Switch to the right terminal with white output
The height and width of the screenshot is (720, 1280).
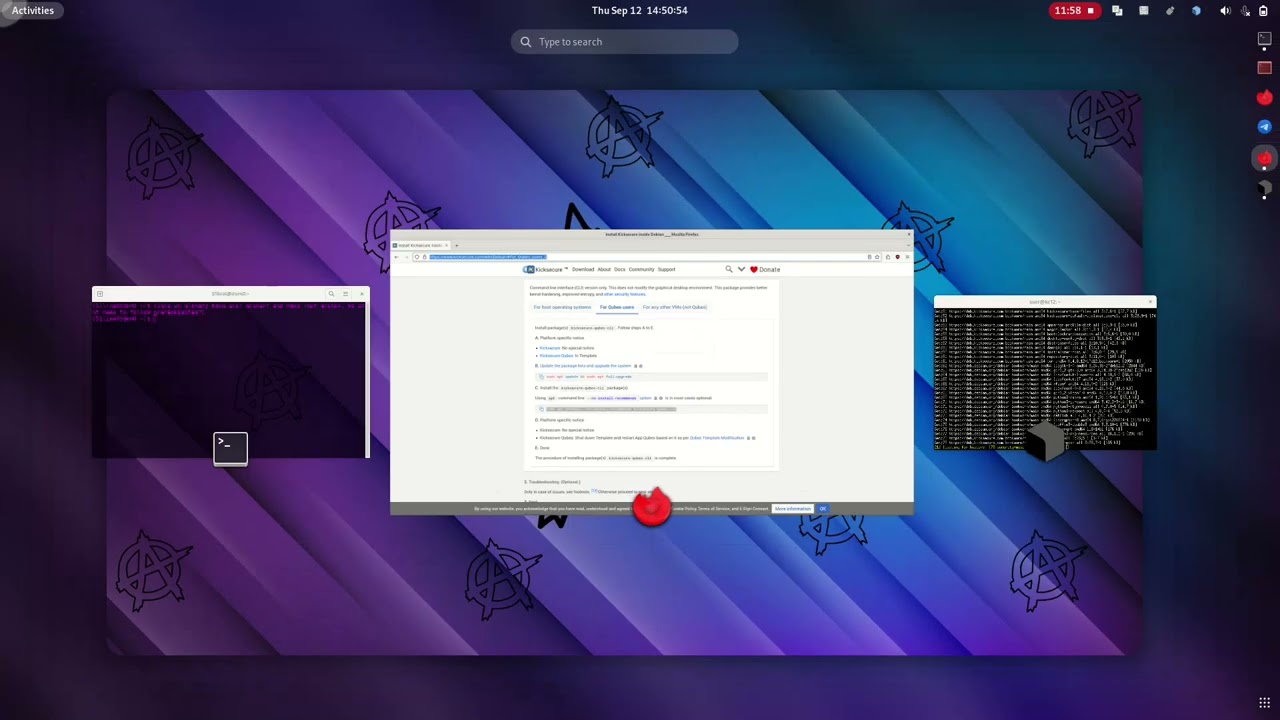[x=1045, y=373]
